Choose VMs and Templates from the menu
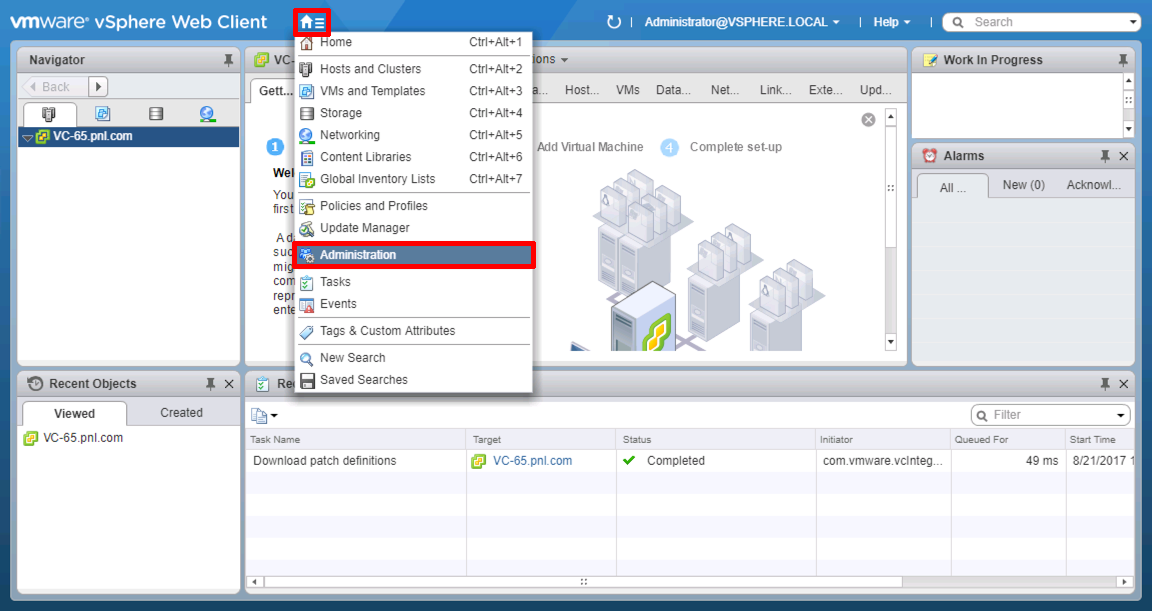Screen dimensions: 1152x611 coord(413,91)
